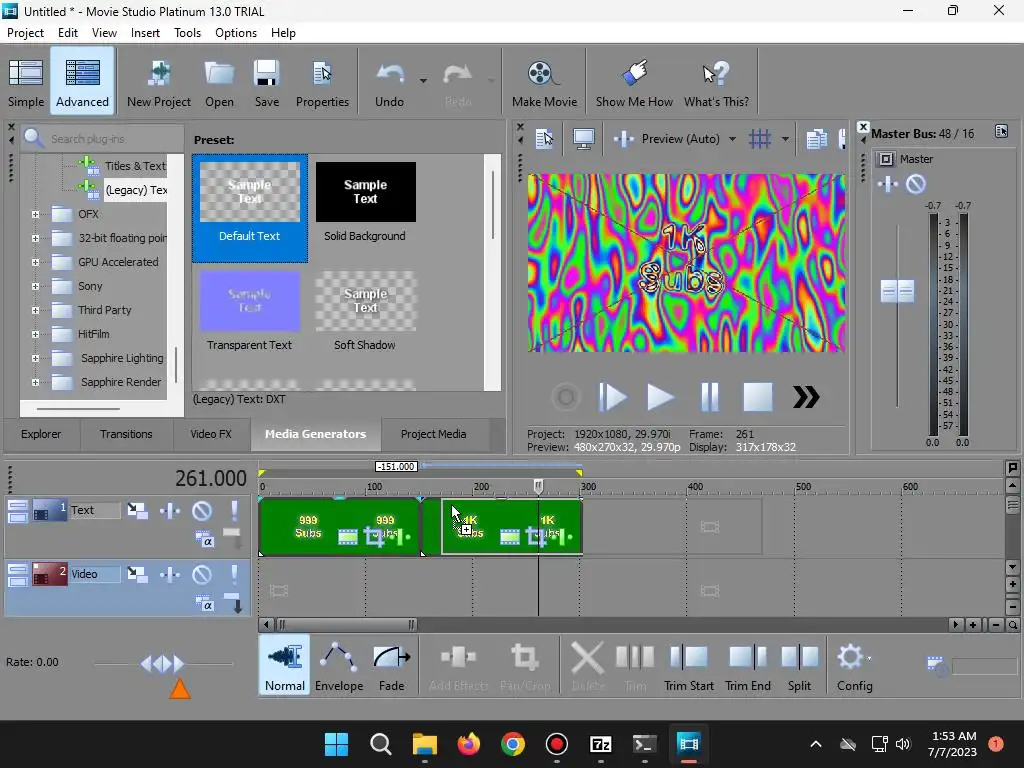Create a New Project

tap(159, 82)
